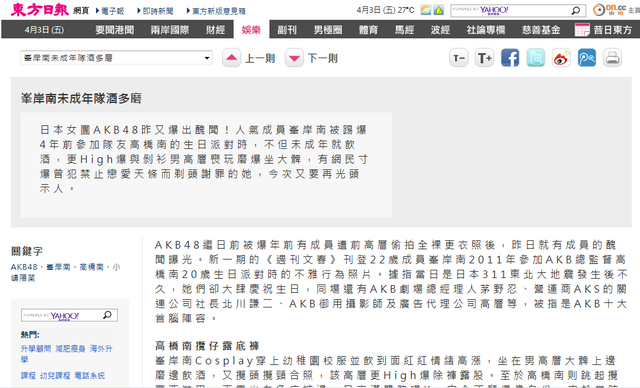
Task: Share article on Sina Weibo
Action: tap(561, 58)
